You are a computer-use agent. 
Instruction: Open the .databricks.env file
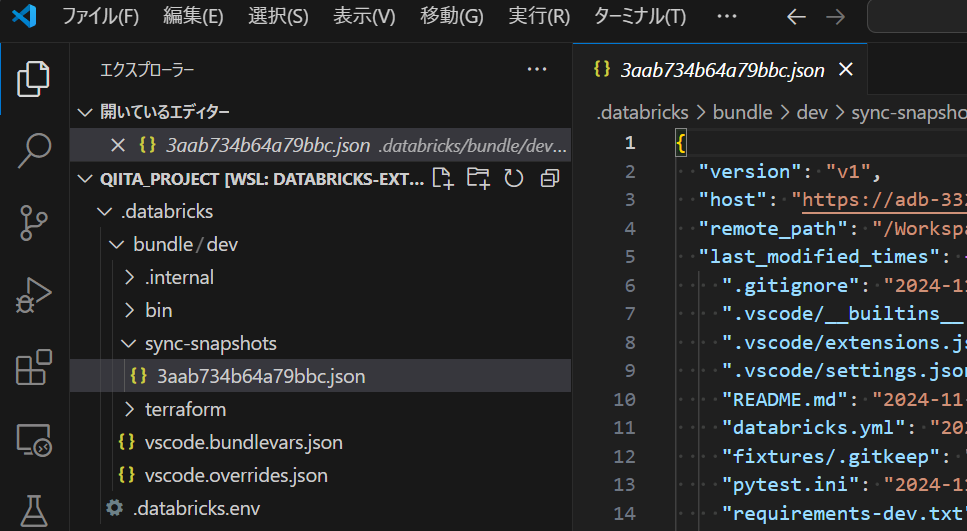click(196, 508)
